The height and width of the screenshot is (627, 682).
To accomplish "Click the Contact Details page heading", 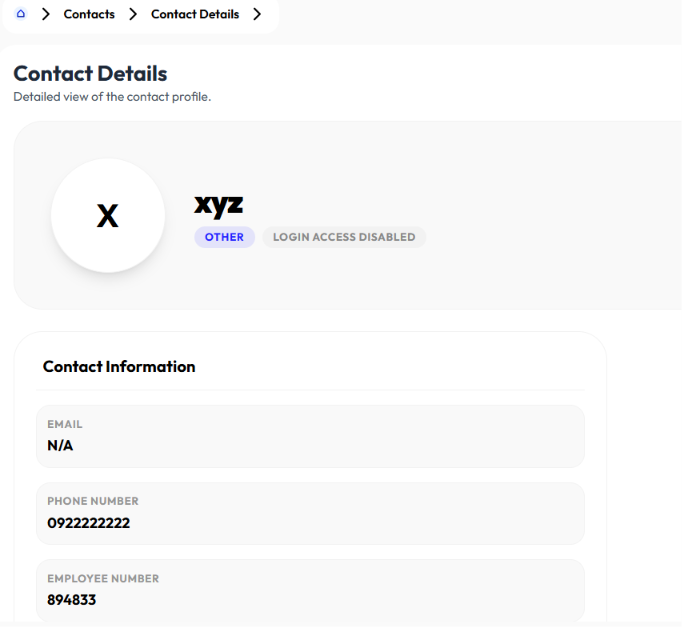I will click(x=90, y=73).
